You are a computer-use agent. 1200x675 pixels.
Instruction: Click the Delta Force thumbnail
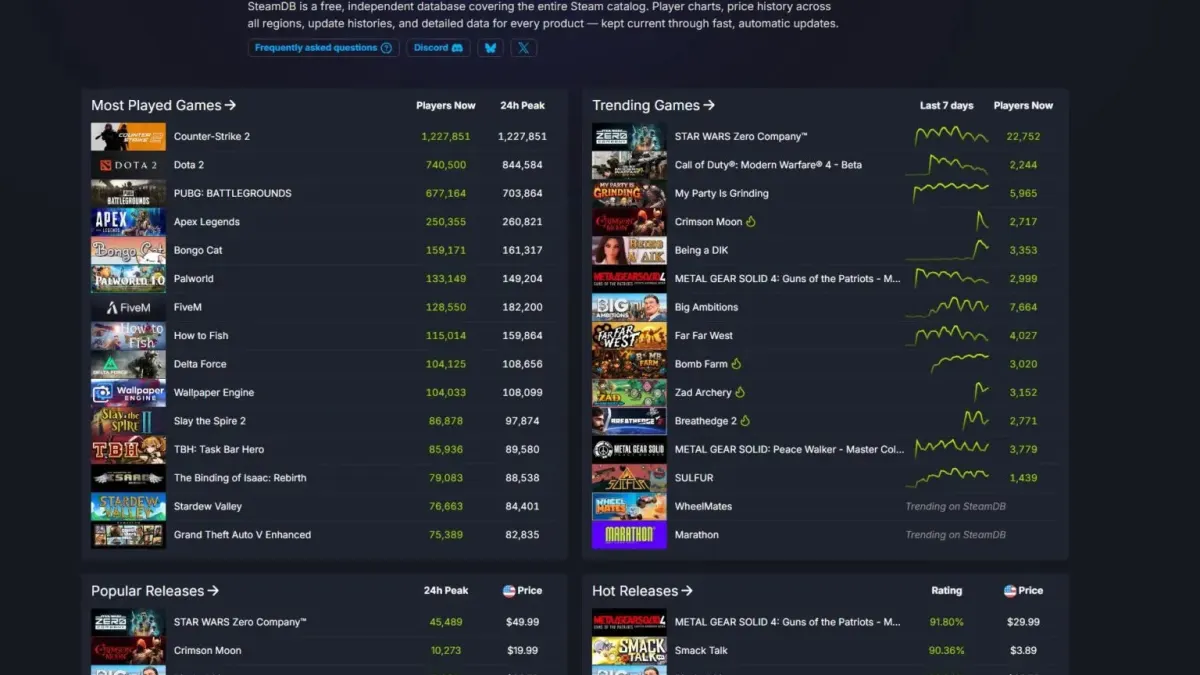pos(128,364)
